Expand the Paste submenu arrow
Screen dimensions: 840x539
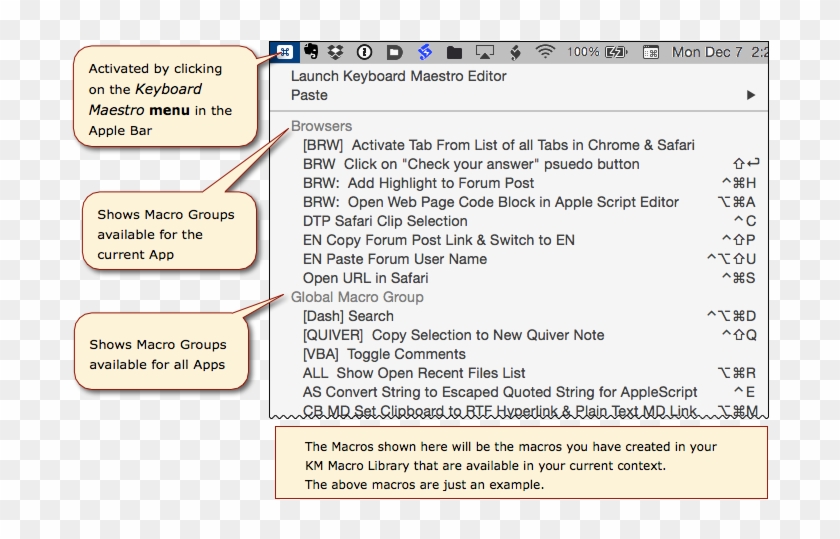(x=750, y=95)
